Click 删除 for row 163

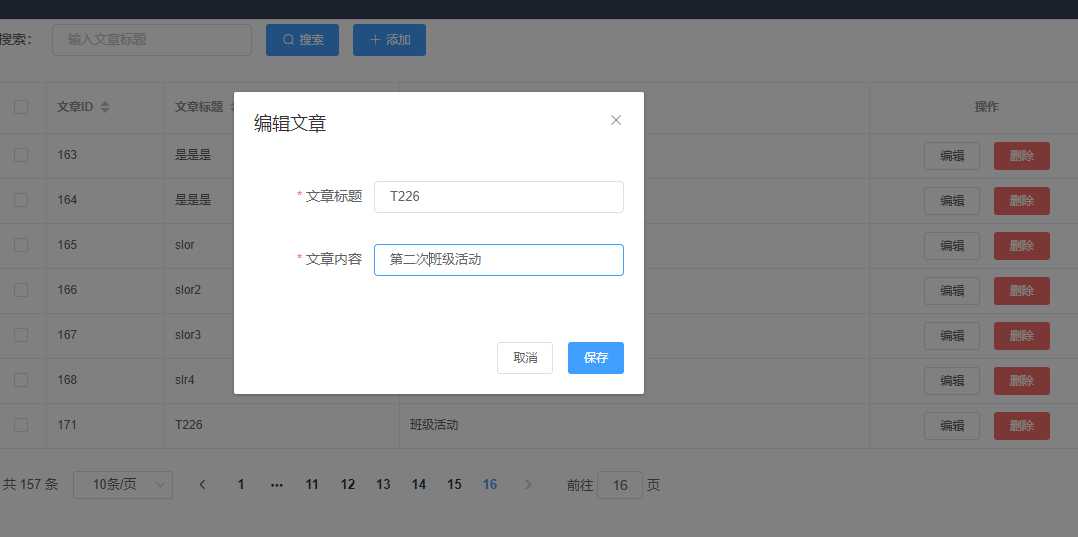(x=1022, y=155)
